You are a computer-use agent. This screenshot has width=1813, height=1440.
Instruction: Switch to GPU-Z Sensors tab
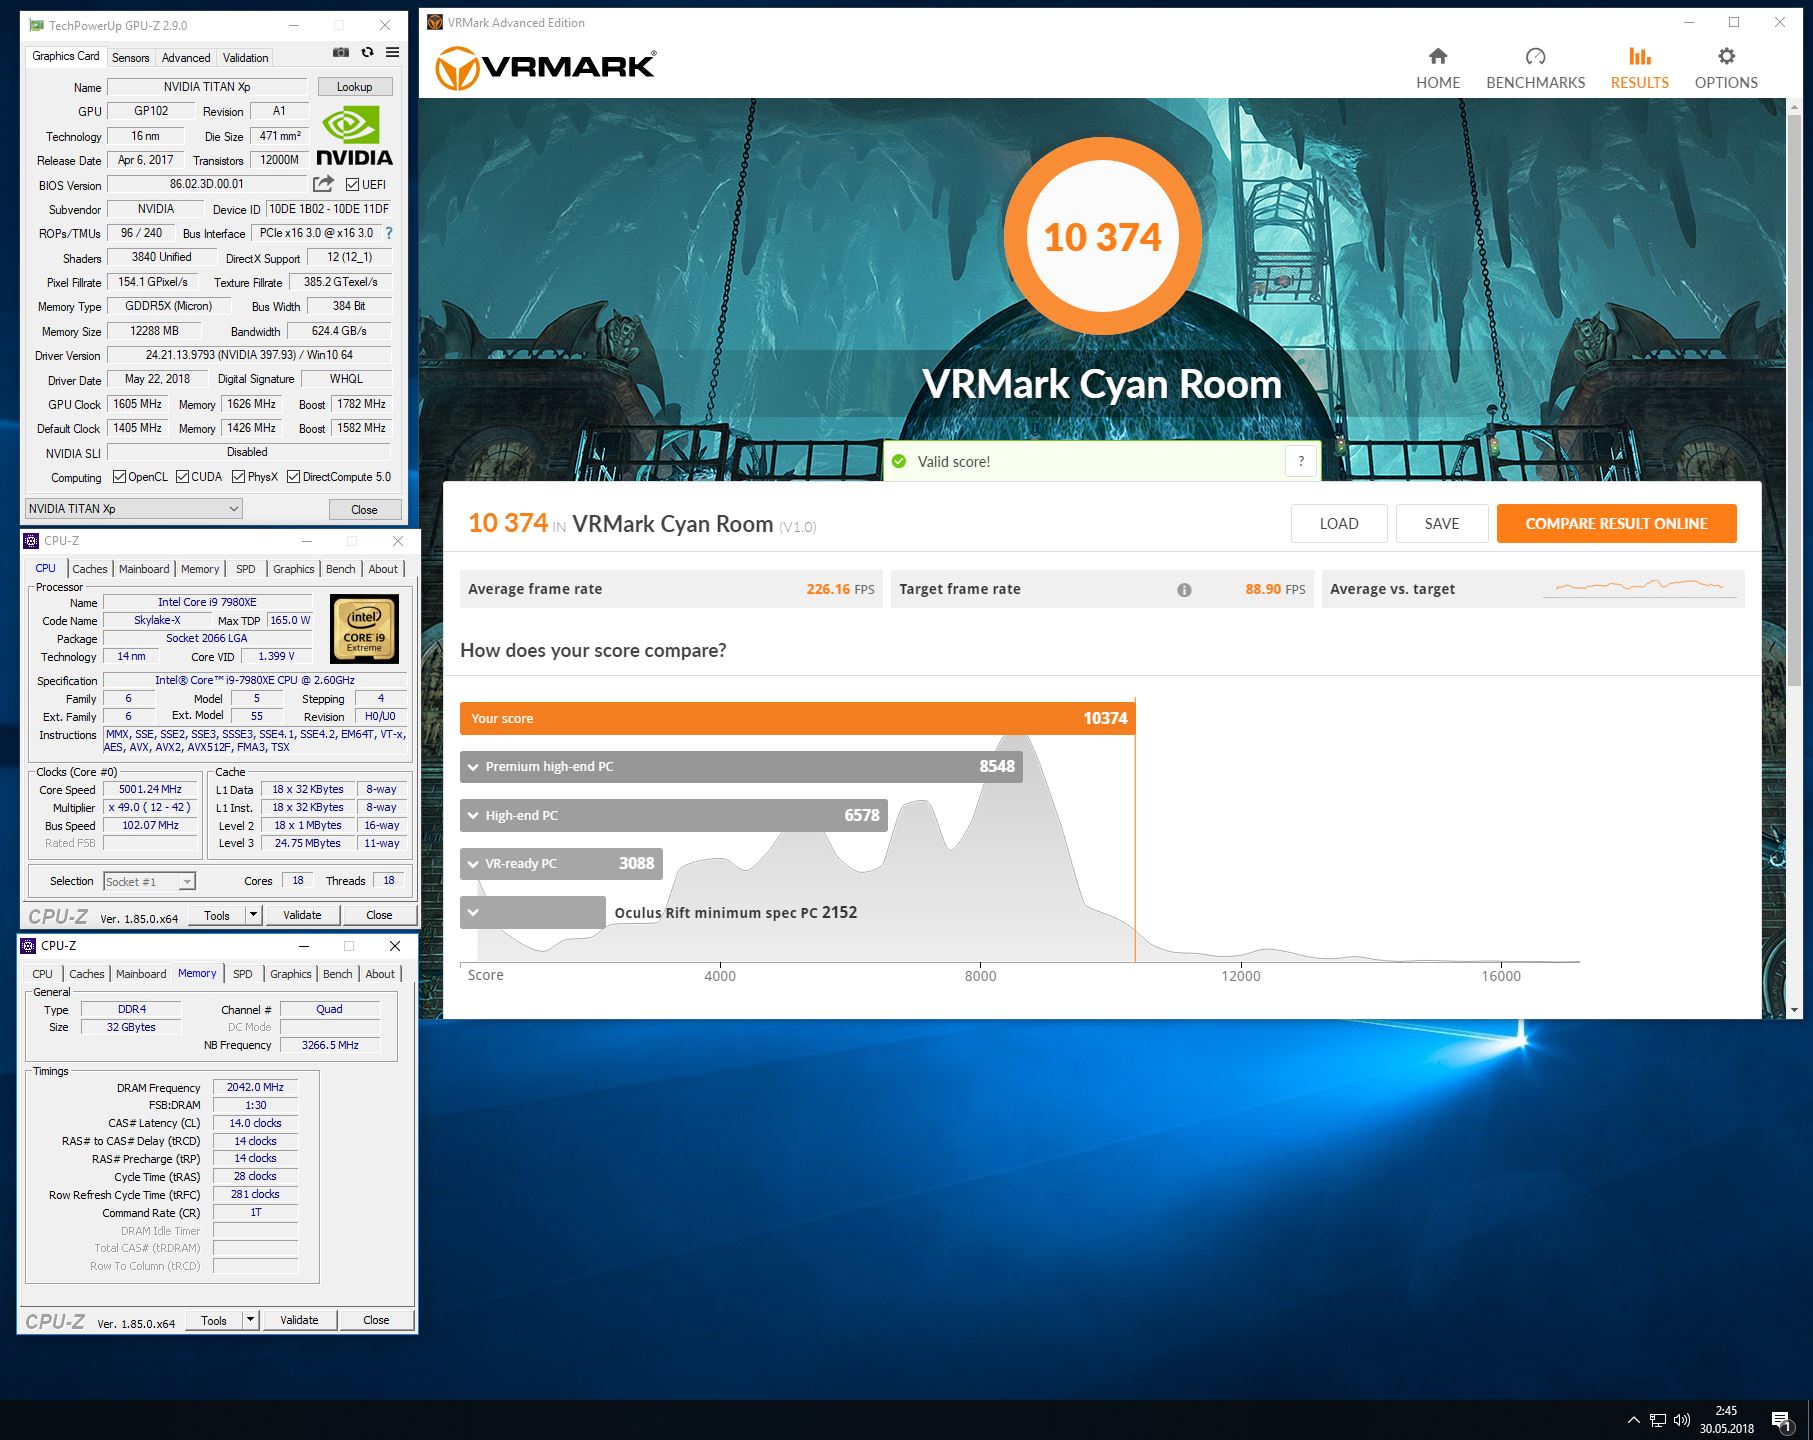(x=131, y=58)
